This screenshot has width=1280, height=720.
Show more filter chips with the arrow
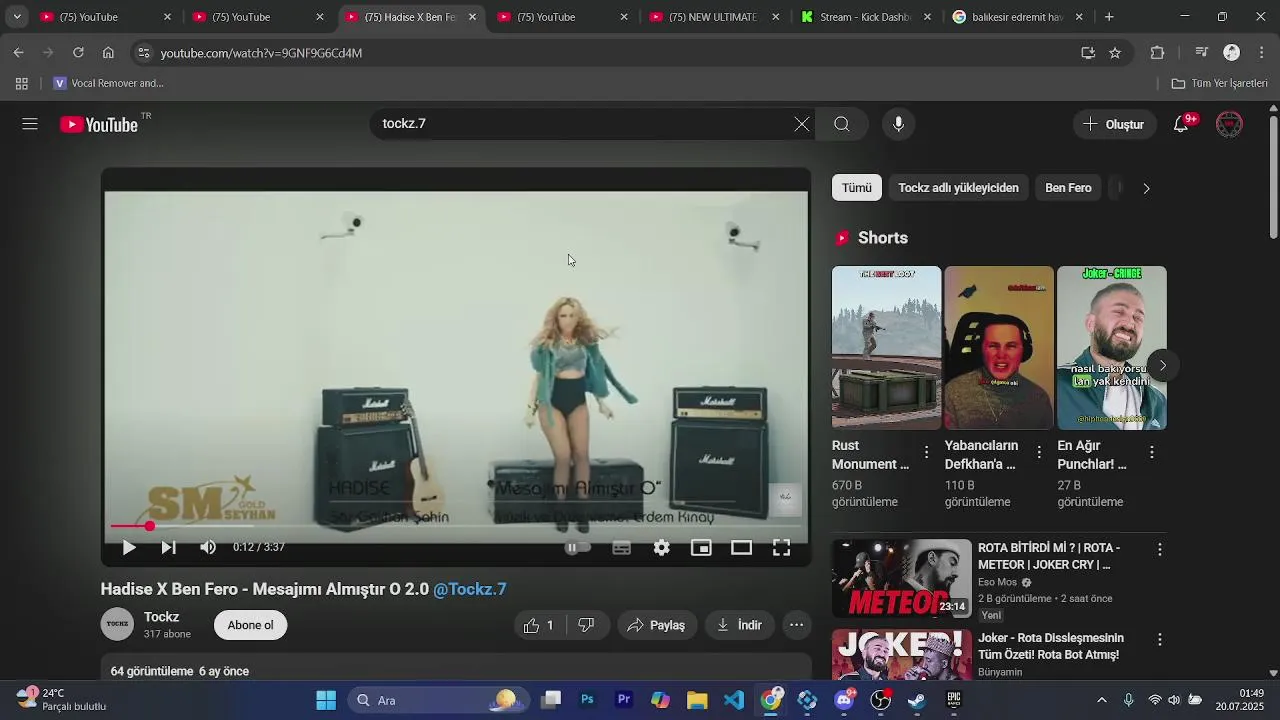pos(1146,188)
